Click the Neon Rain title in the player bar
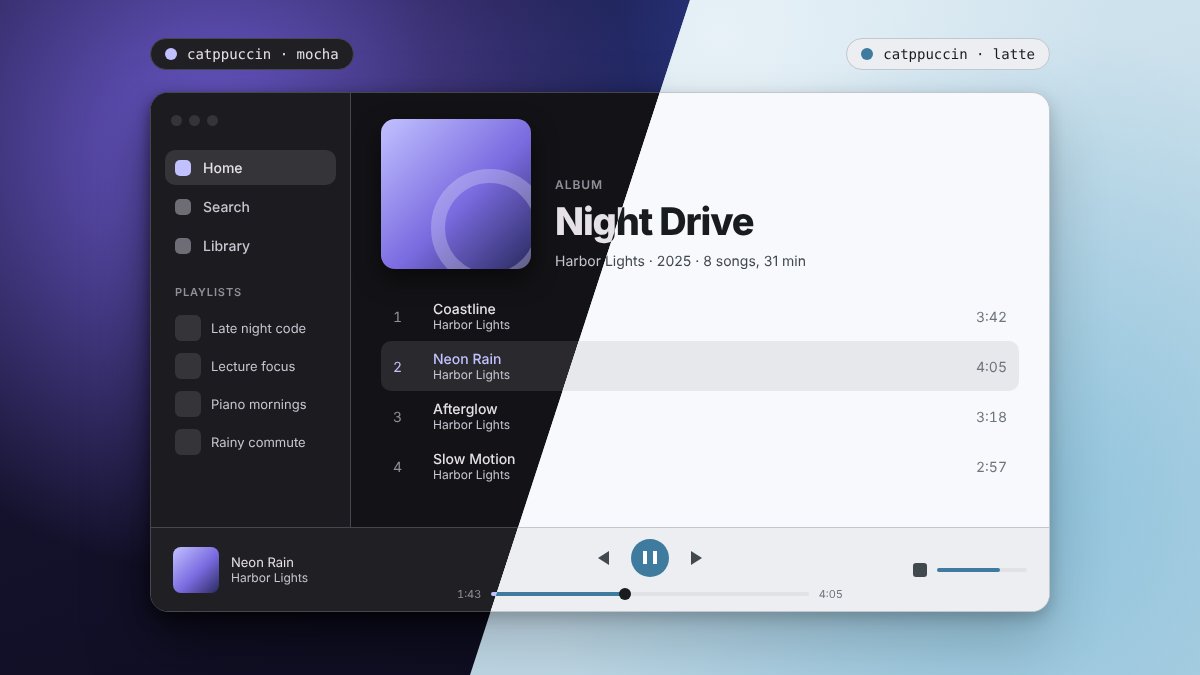Viewport: 1200px width, 675px height. [262, 562]
